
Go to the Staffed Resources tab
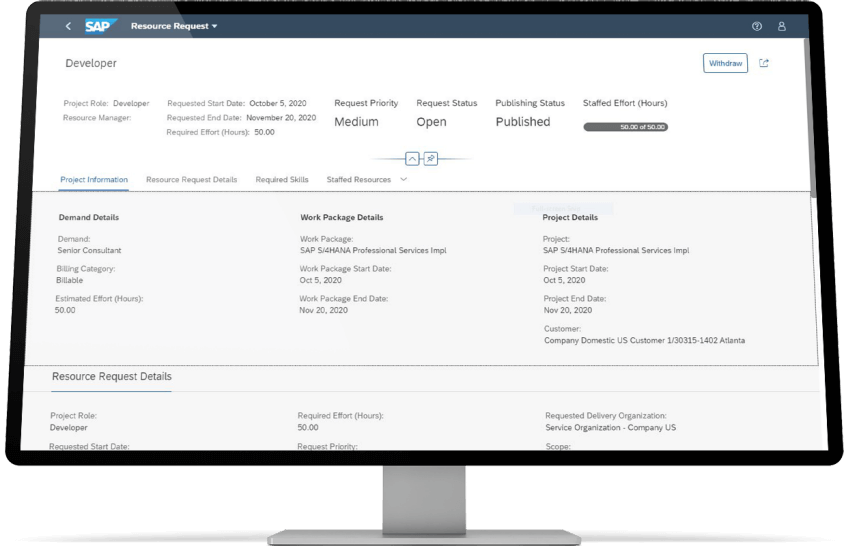pos(358,180)
